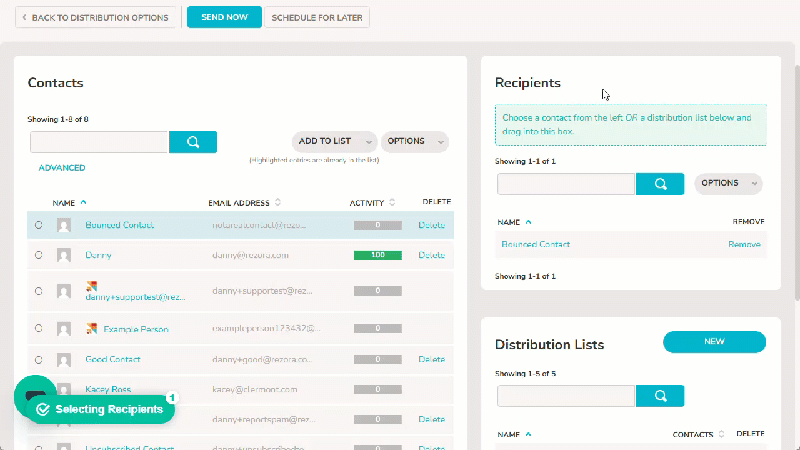This screenshot has height=450, width=800.
Task: Open the Recipients Options dropdown
Action: (x=728, y=184)
